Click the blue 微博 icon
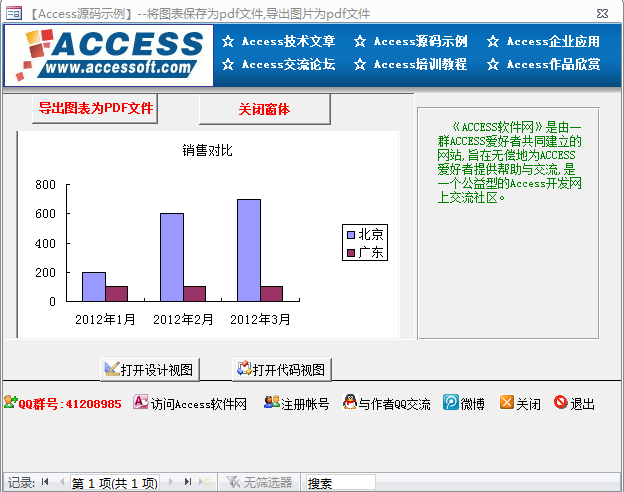Screen dimensions: 624x492 [451, 402]
